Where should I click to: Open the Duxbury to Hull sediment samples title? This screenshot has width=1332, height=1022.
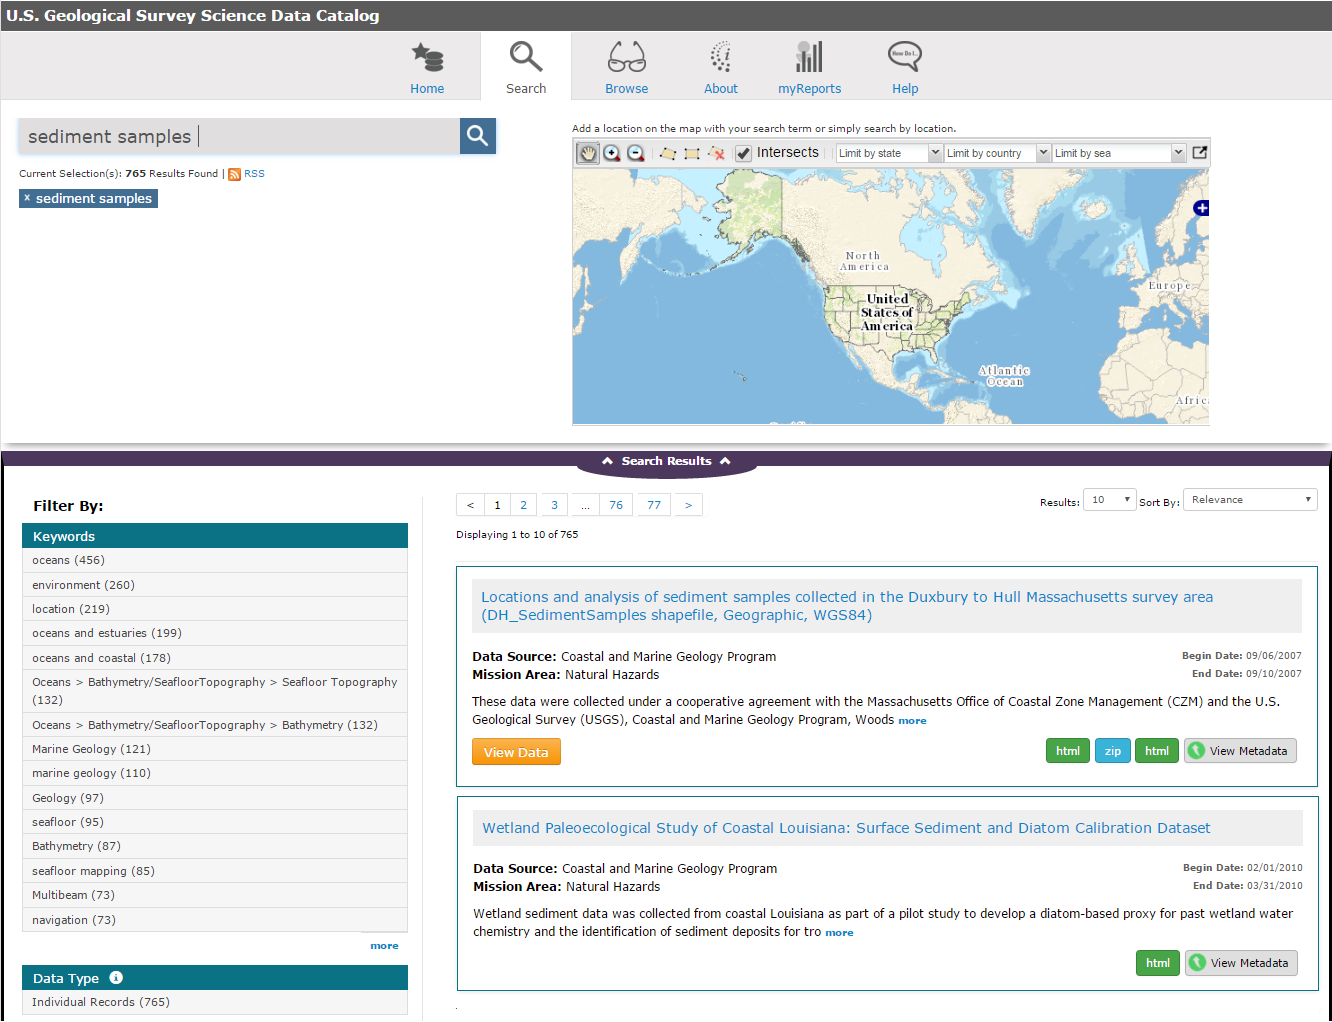[x=846, y=606]
